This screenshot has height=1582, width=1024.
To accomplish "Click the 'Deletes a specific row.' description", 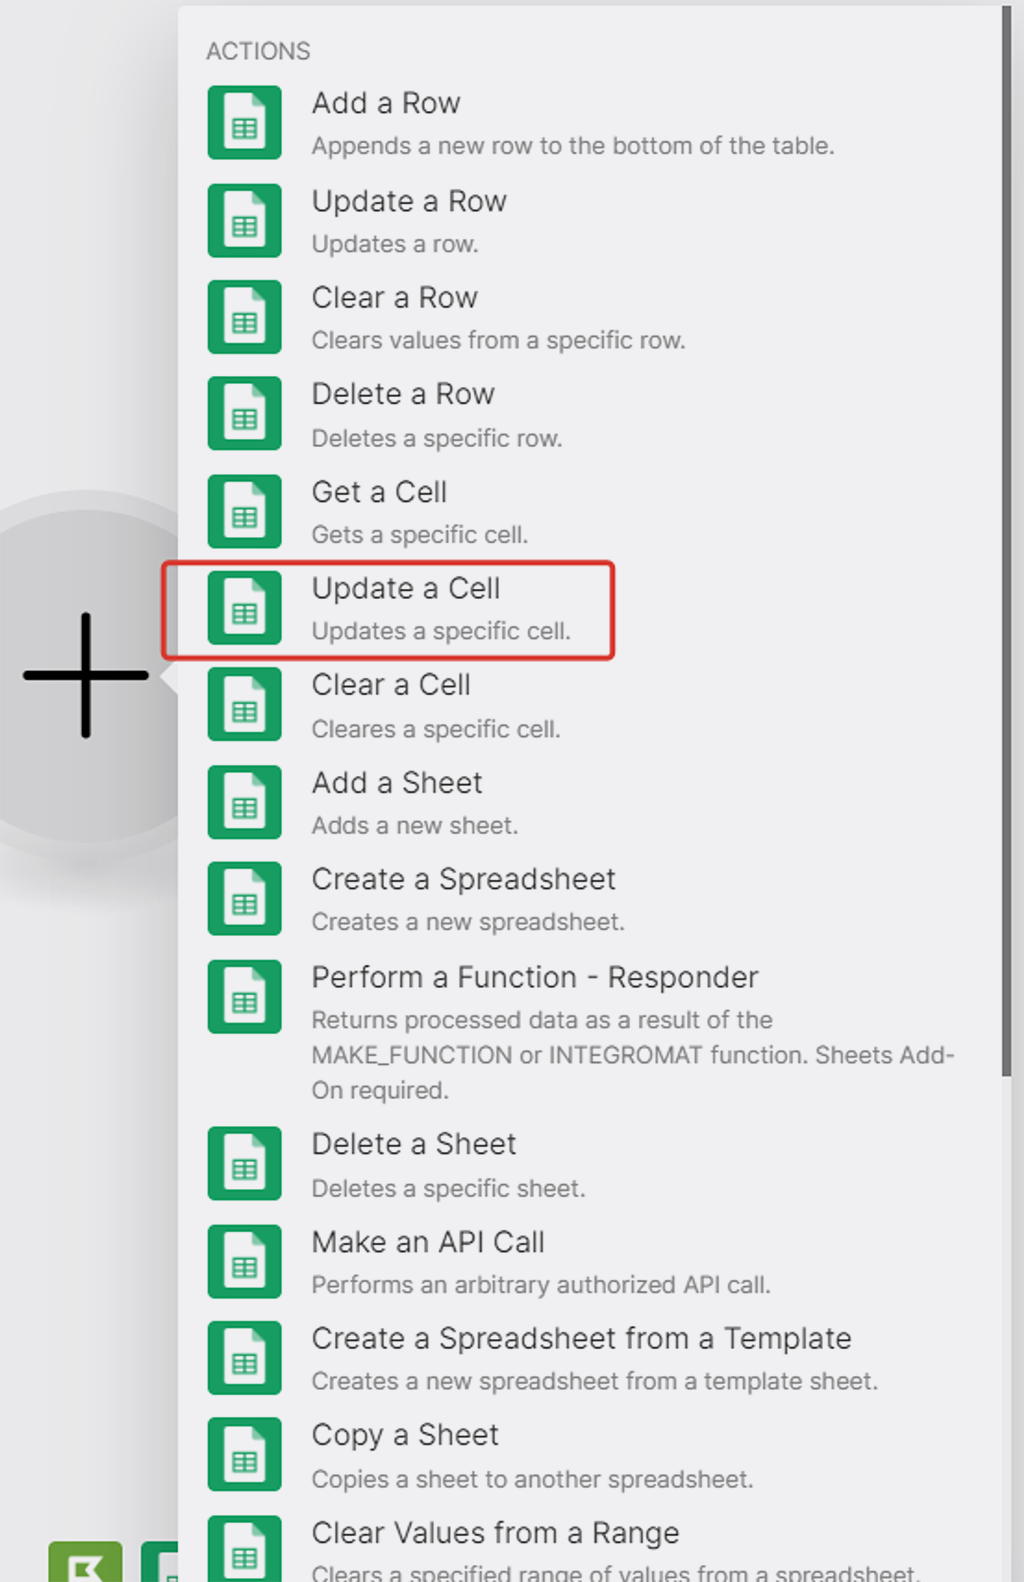I will tap(437, 438).
